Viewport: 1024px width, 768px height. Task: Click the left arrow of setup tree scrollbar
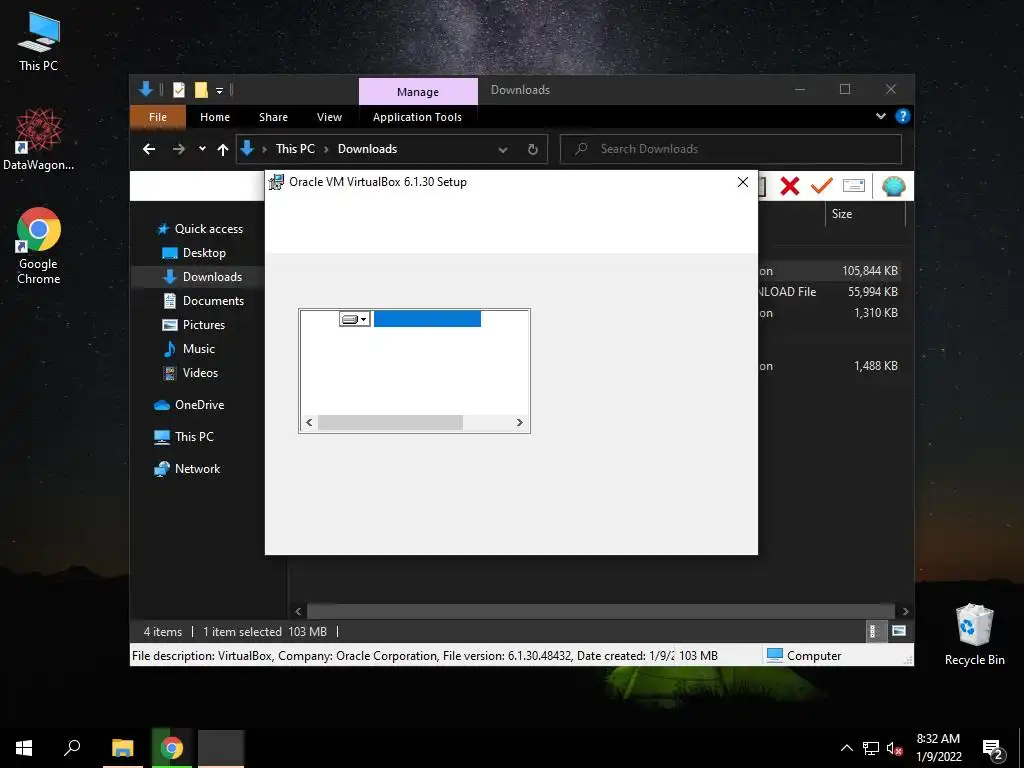[309, 423]
